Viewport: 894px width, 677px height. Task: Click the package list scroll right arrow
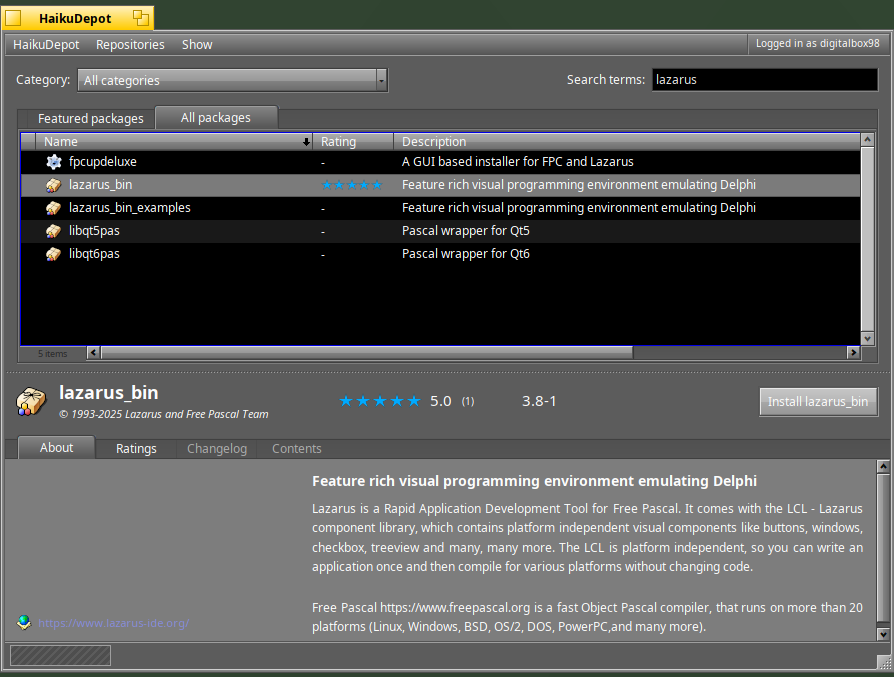[854, 353]
